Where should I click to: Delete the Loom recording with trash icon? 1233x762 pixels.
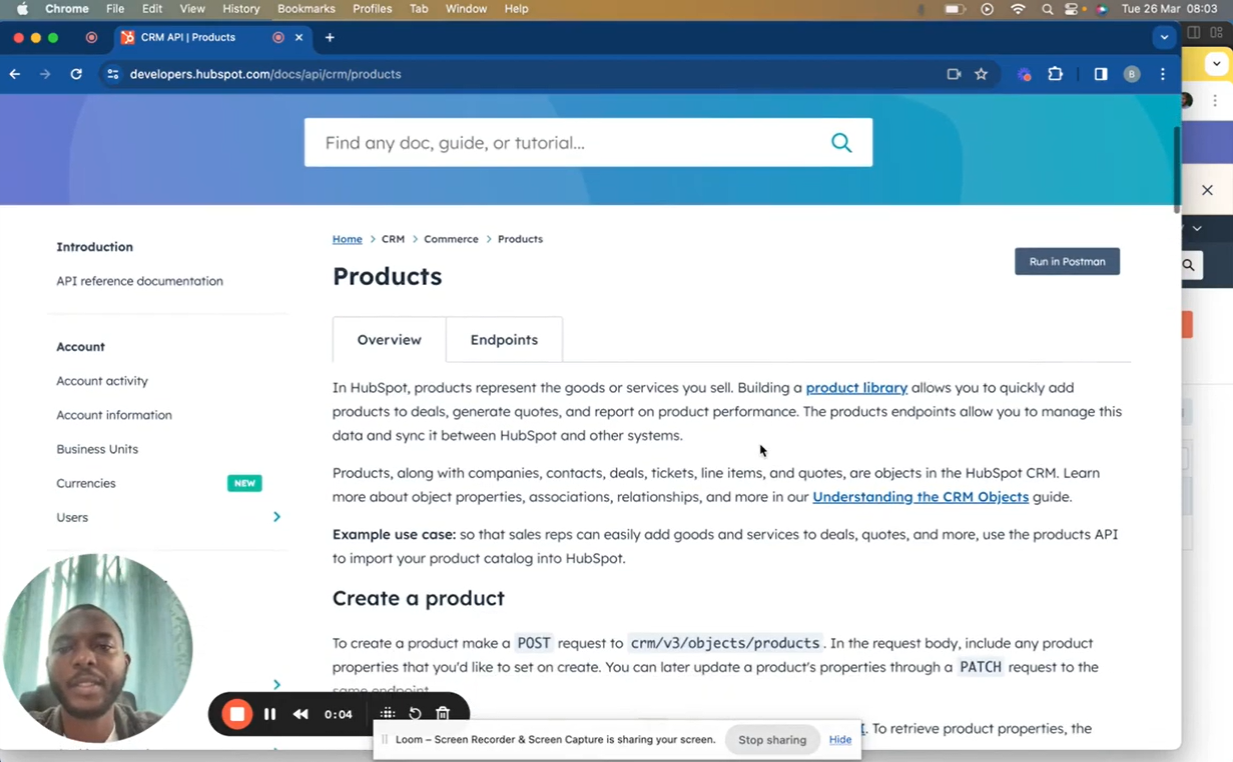click(x=443, y=714)
